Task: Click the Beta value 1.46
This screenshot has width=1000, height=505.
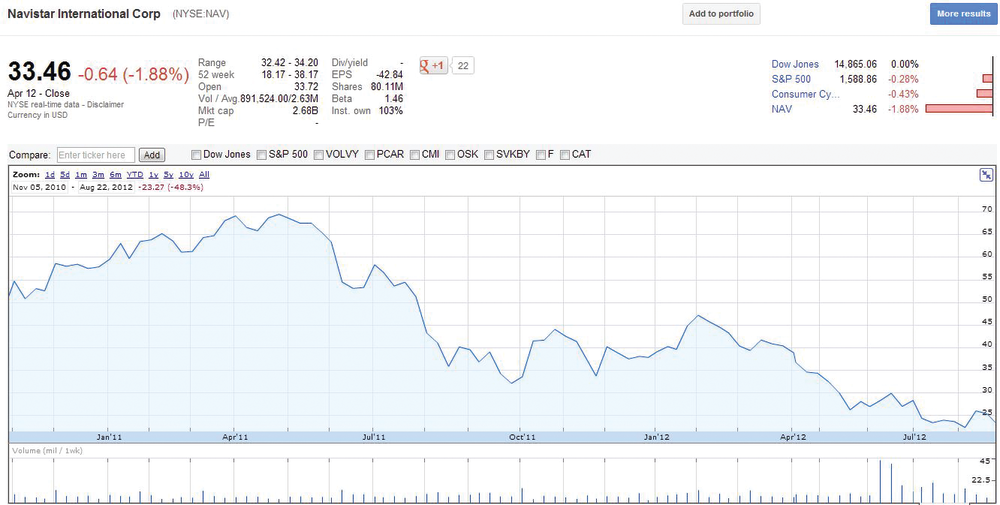Action: (392, 99)
